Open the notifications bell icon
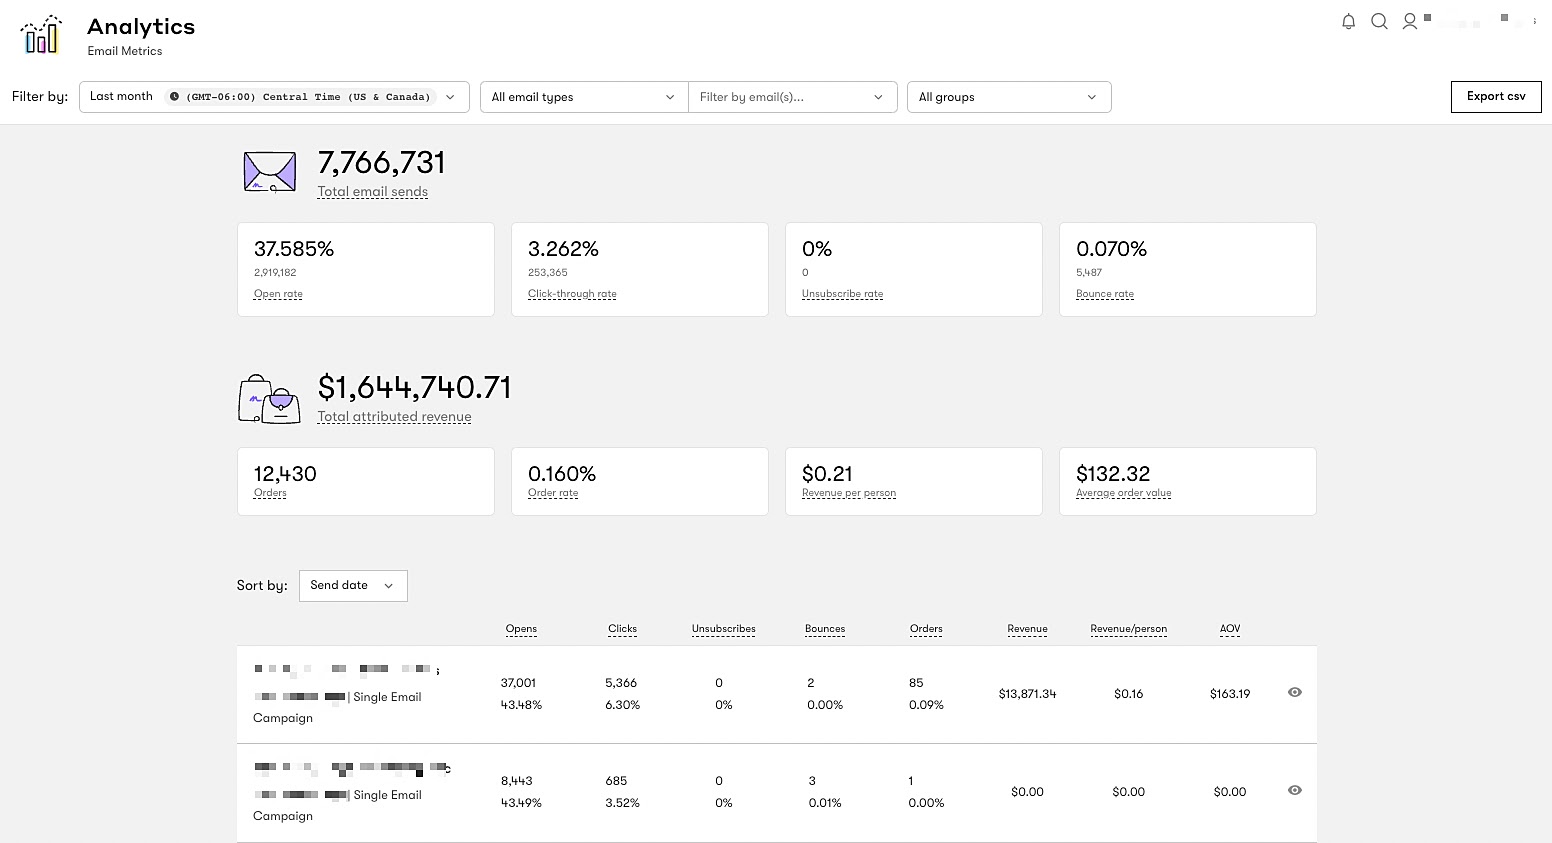Screen dimensions: 1552x843 [1348, 21]
